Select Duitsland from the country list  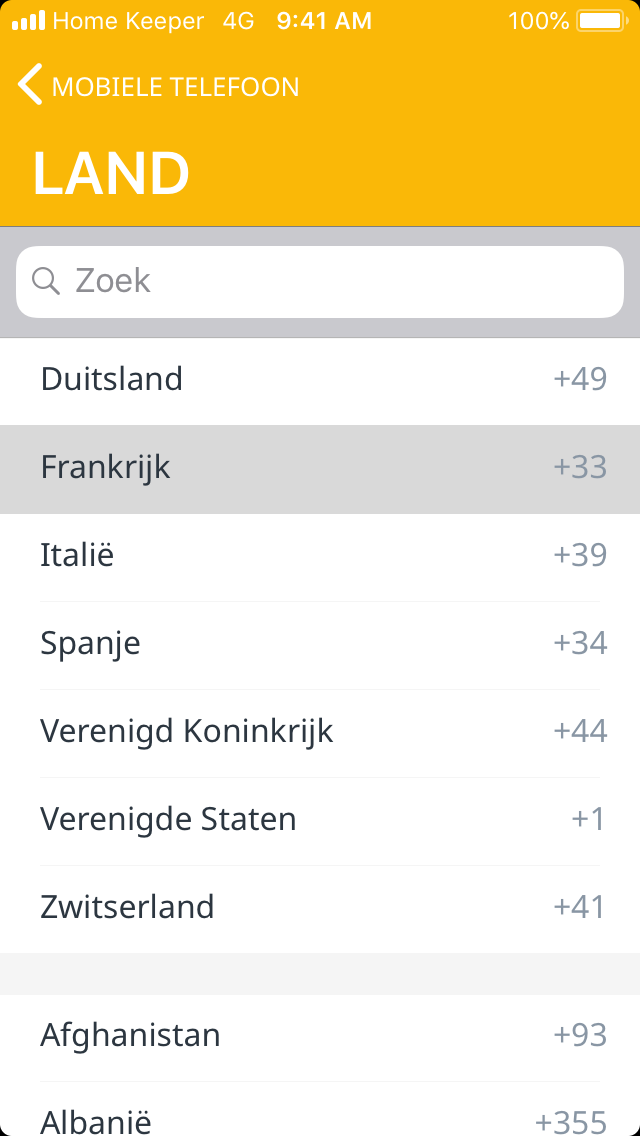pos(112,379)
